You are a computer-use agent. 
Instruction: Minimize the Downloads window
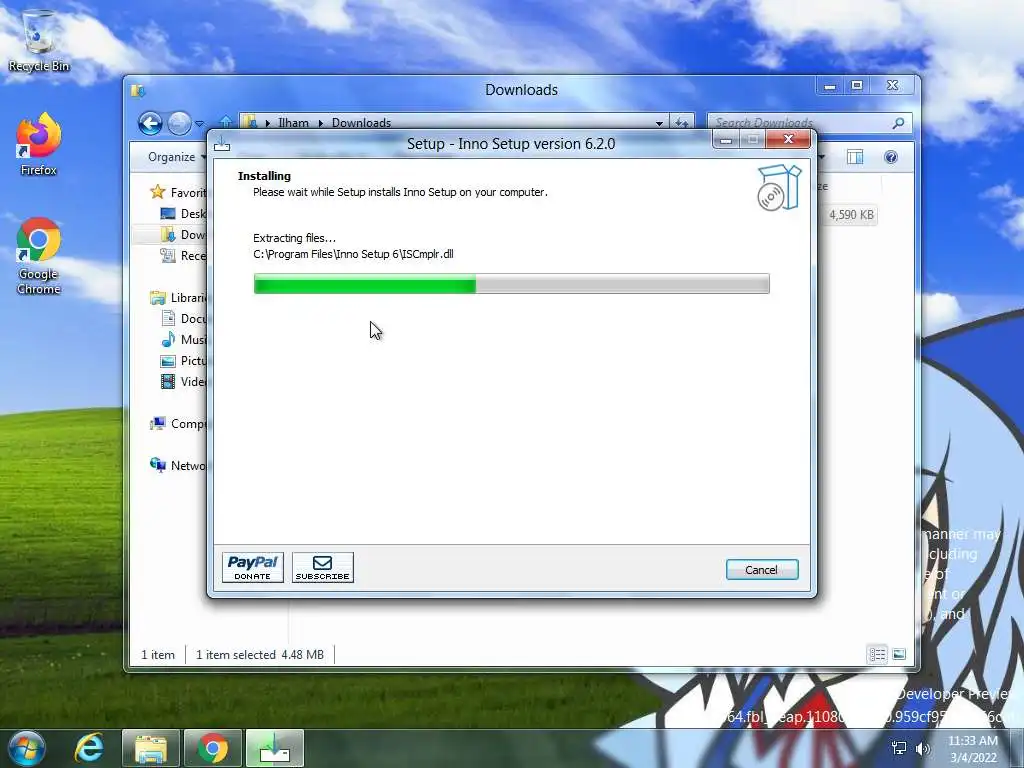pyautogui.click(x=829, y=86)
